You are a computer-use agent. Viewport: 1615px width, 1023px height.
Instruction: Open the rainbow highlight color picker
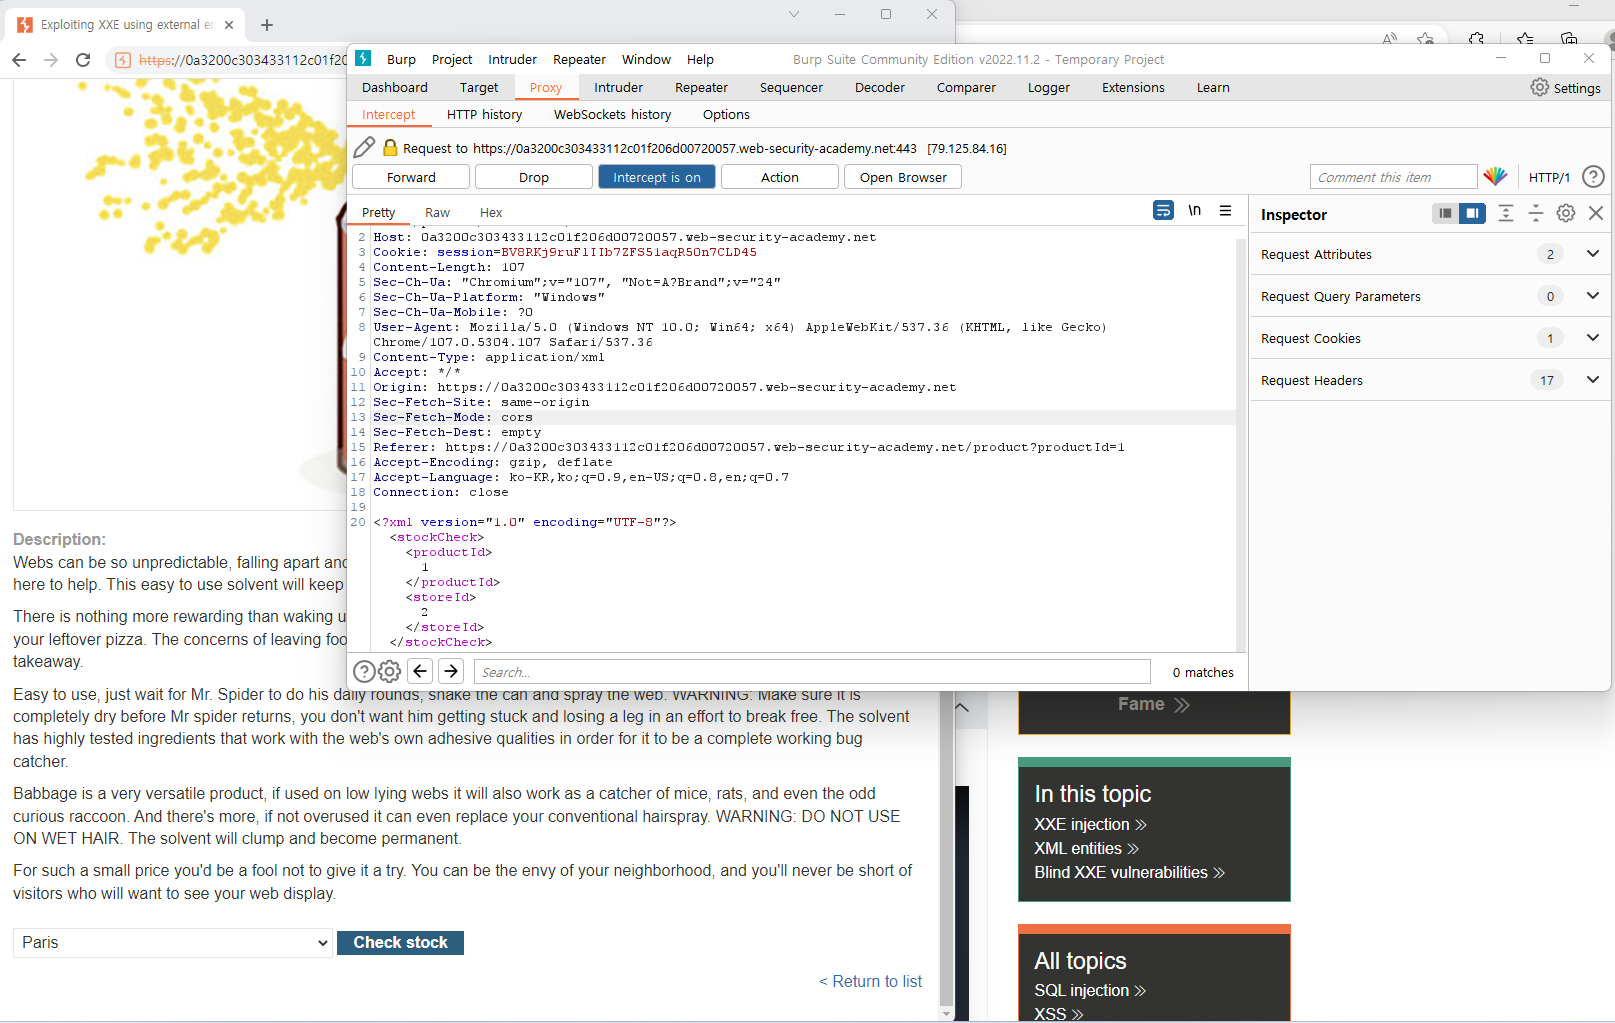(x=1495, y=177)
